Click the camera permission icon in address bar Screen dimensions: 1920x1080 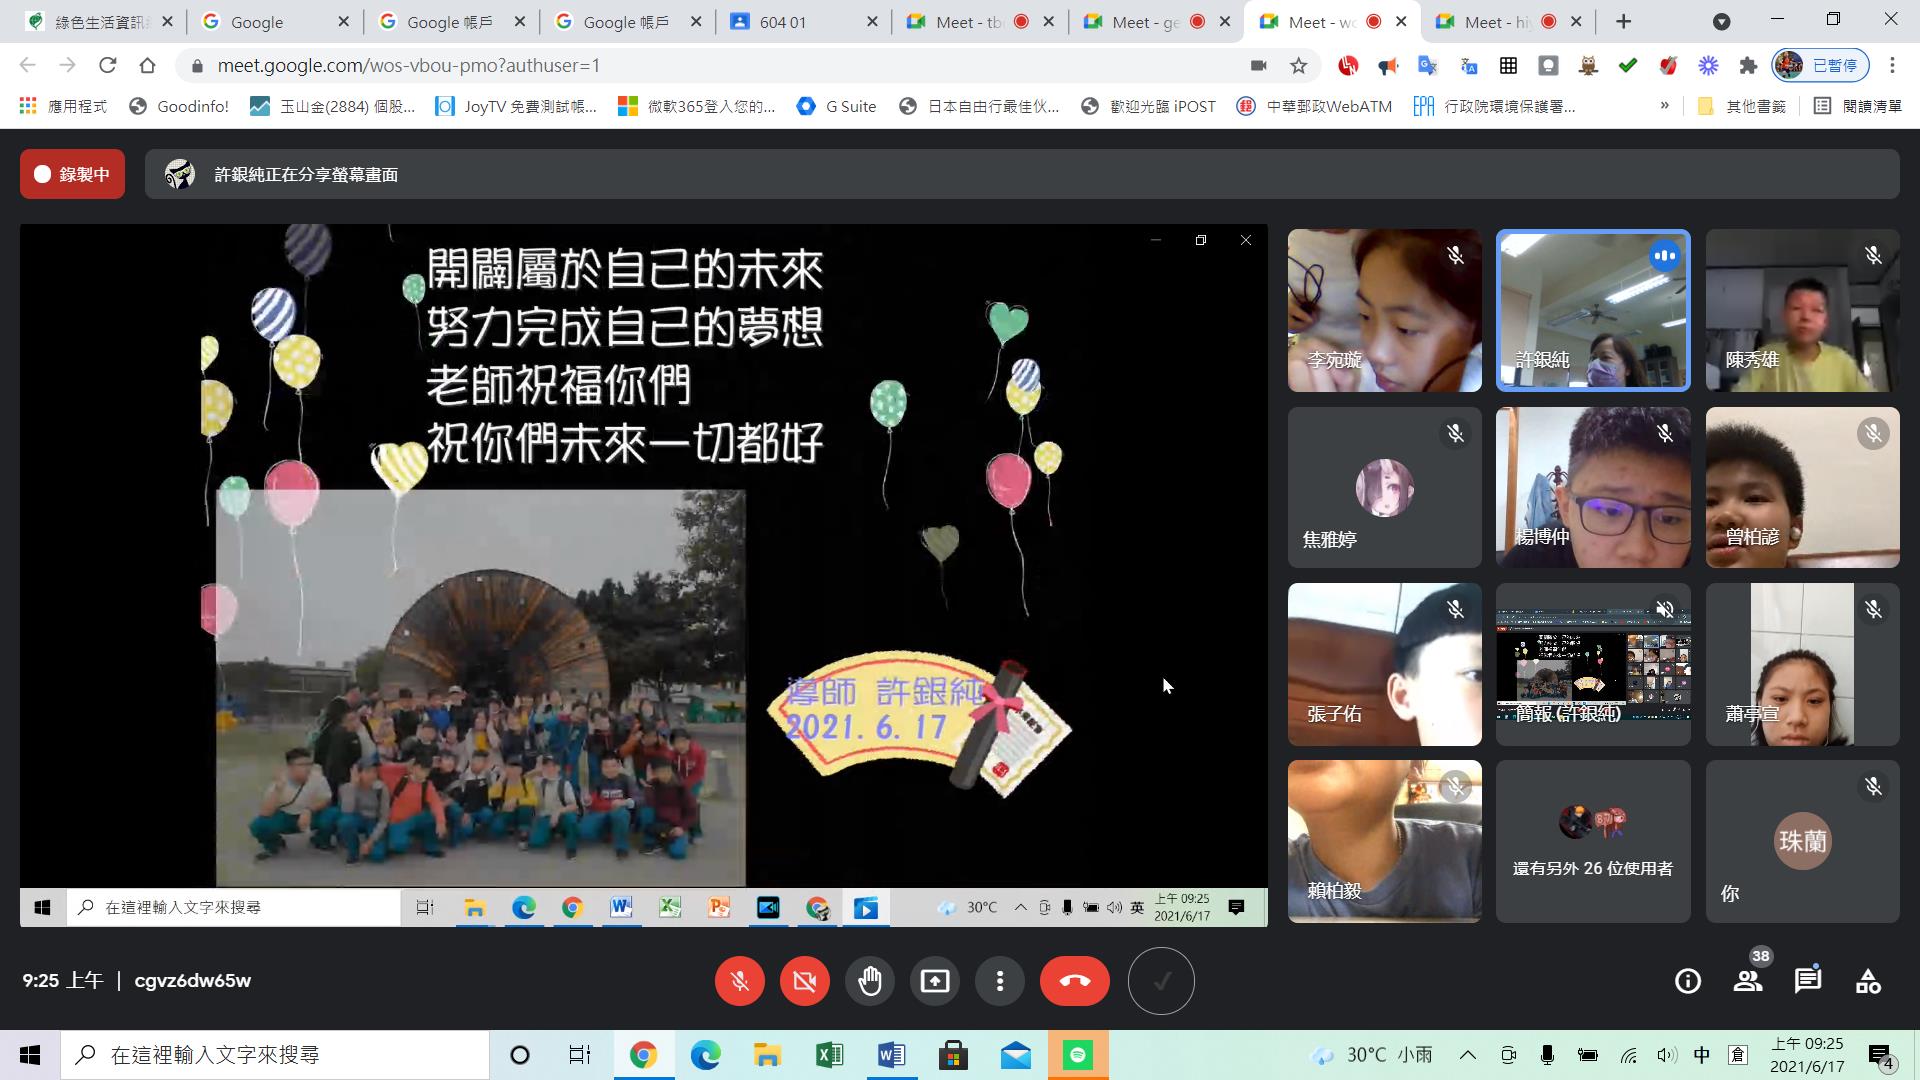1258,66
